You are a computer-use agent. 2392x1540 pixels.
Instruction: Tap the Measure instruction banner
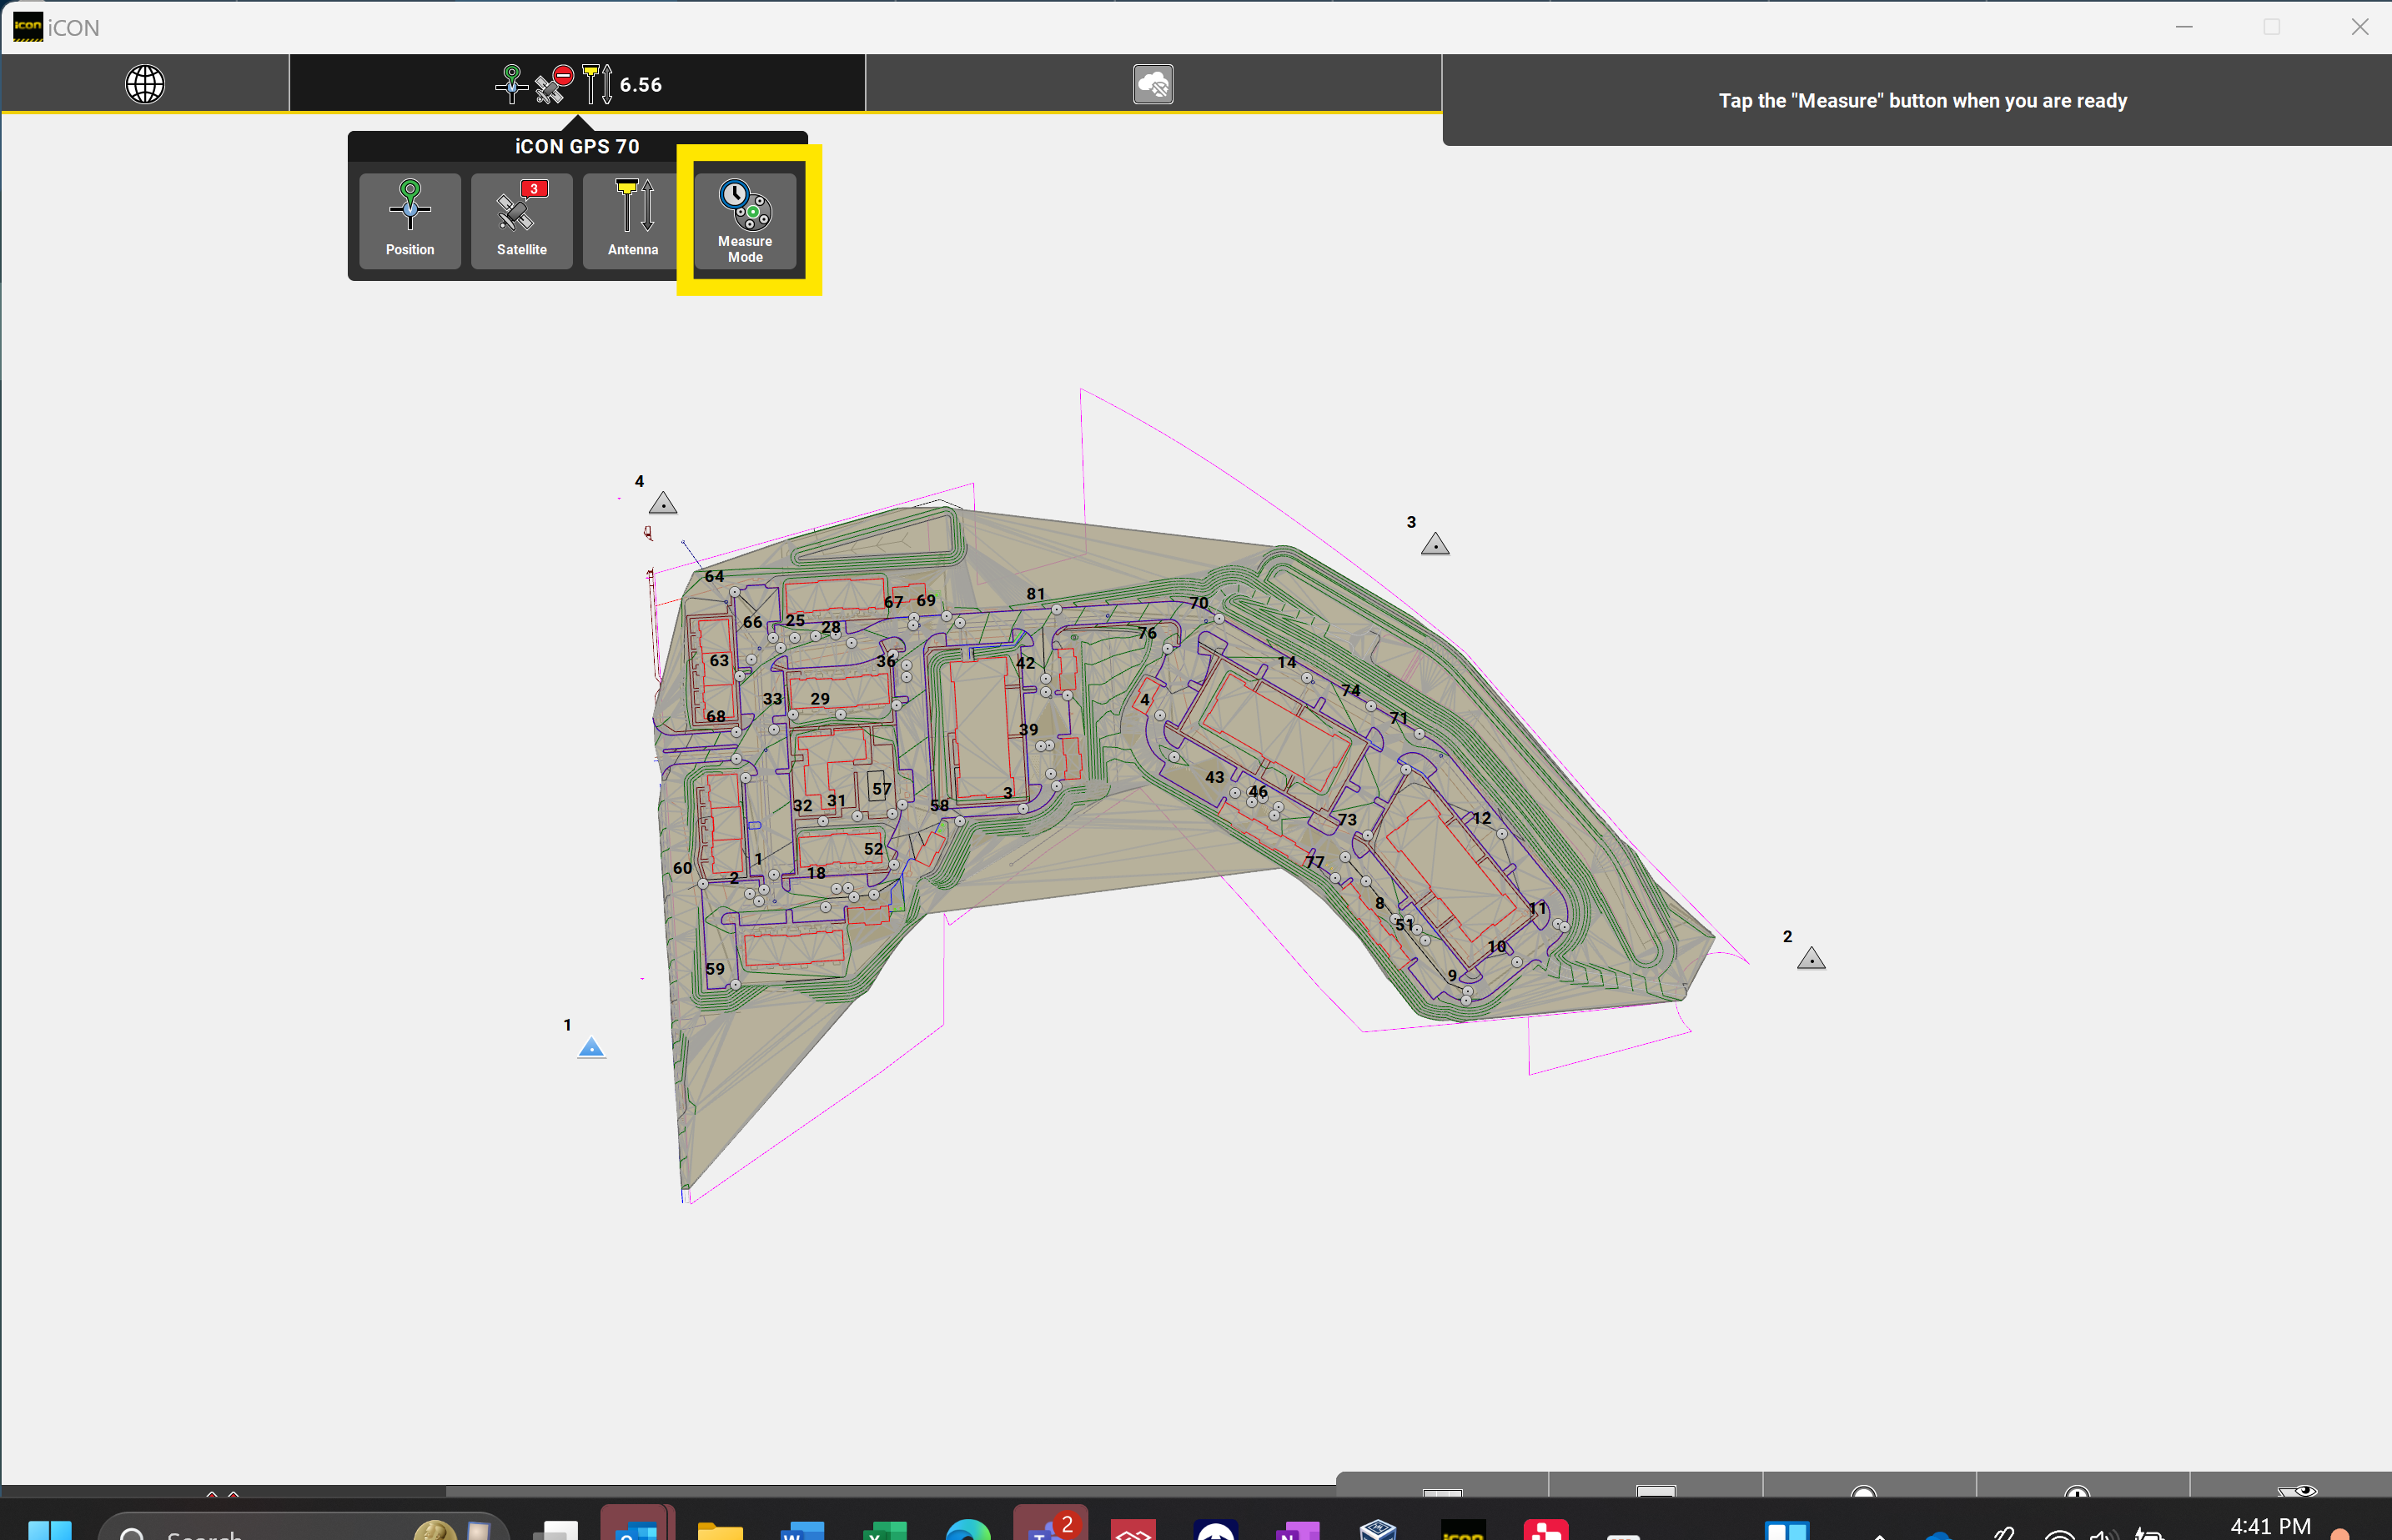pos(1921,101)
